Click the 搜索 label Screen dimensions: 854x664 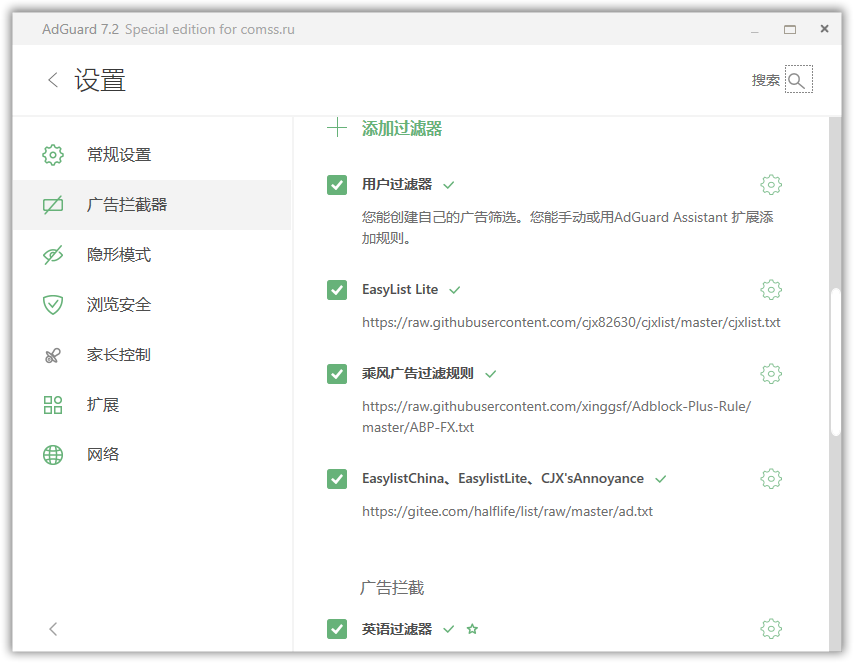tap(765, 80)
